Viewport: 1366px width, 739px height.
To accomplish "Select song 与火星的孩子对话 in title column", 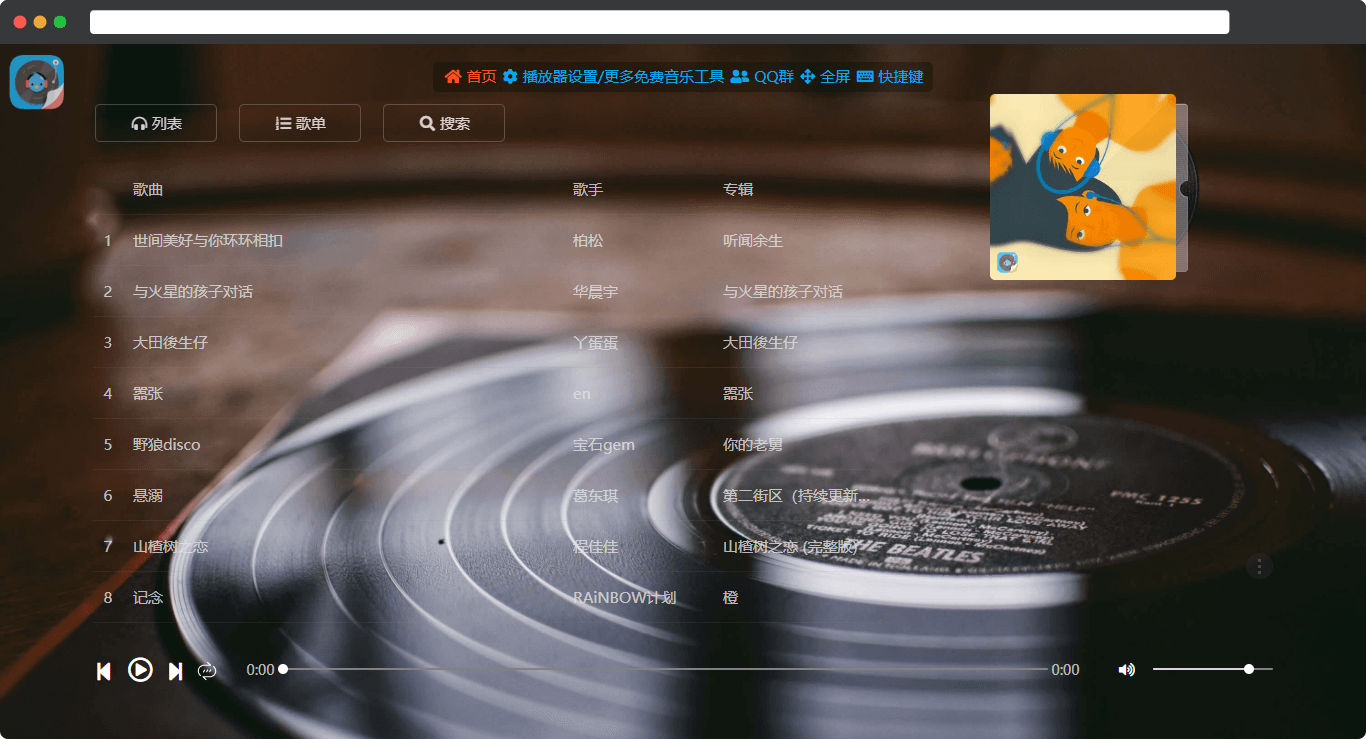I will coord(193,292).
